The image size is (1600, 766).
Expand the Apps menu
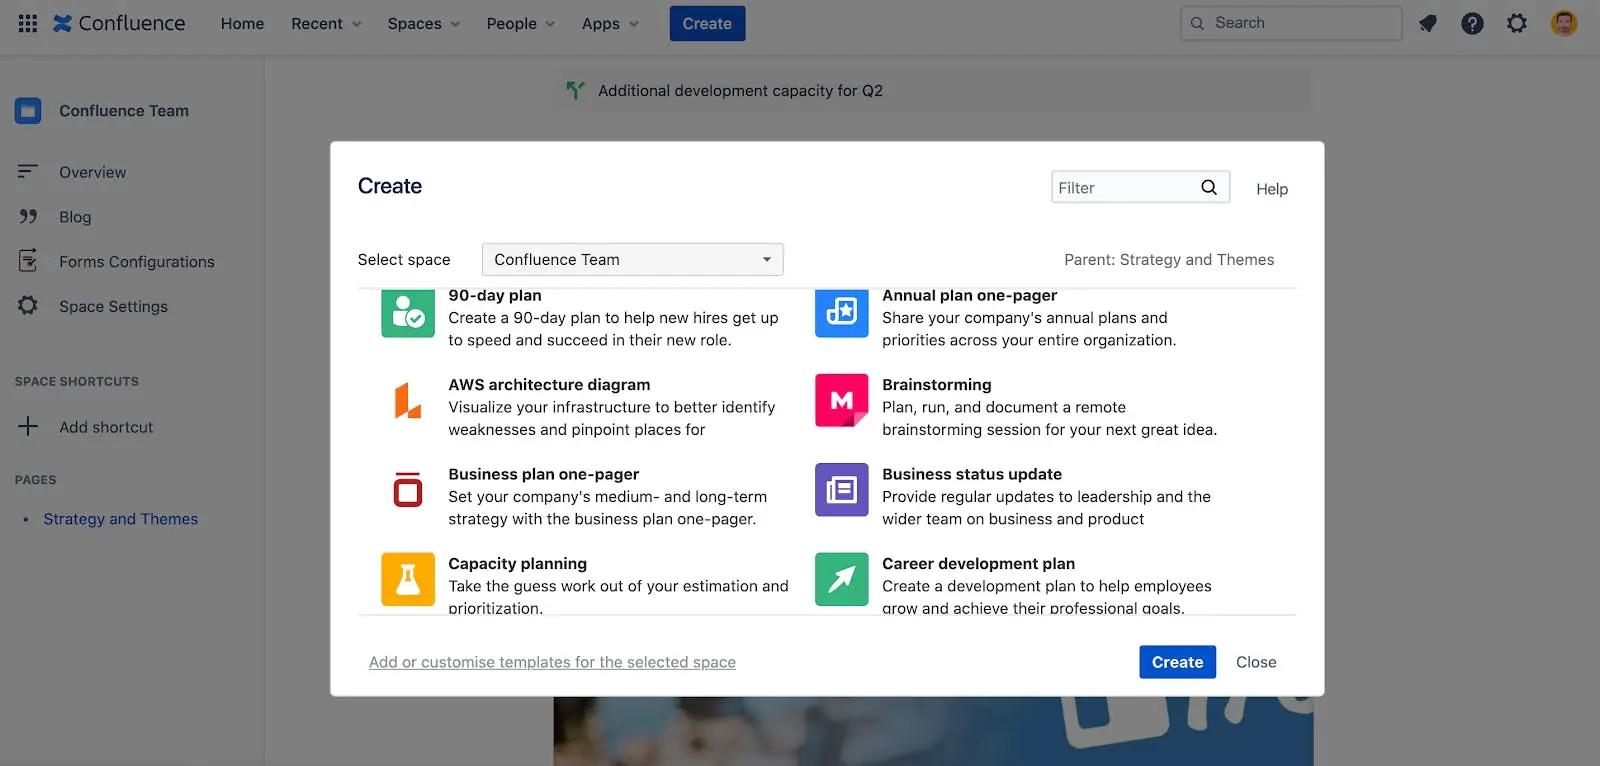coord(610,23)
